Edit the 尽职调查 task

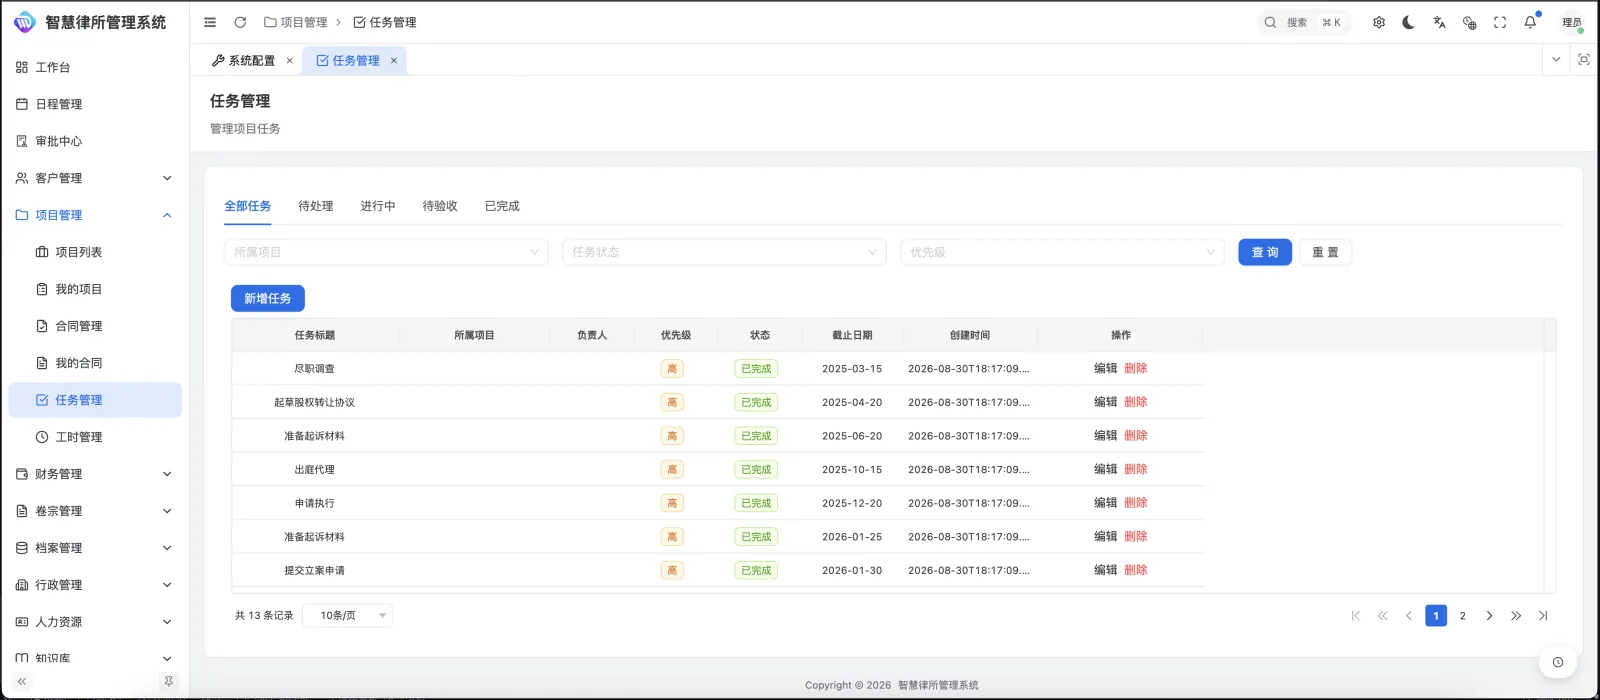(1105, 368)
